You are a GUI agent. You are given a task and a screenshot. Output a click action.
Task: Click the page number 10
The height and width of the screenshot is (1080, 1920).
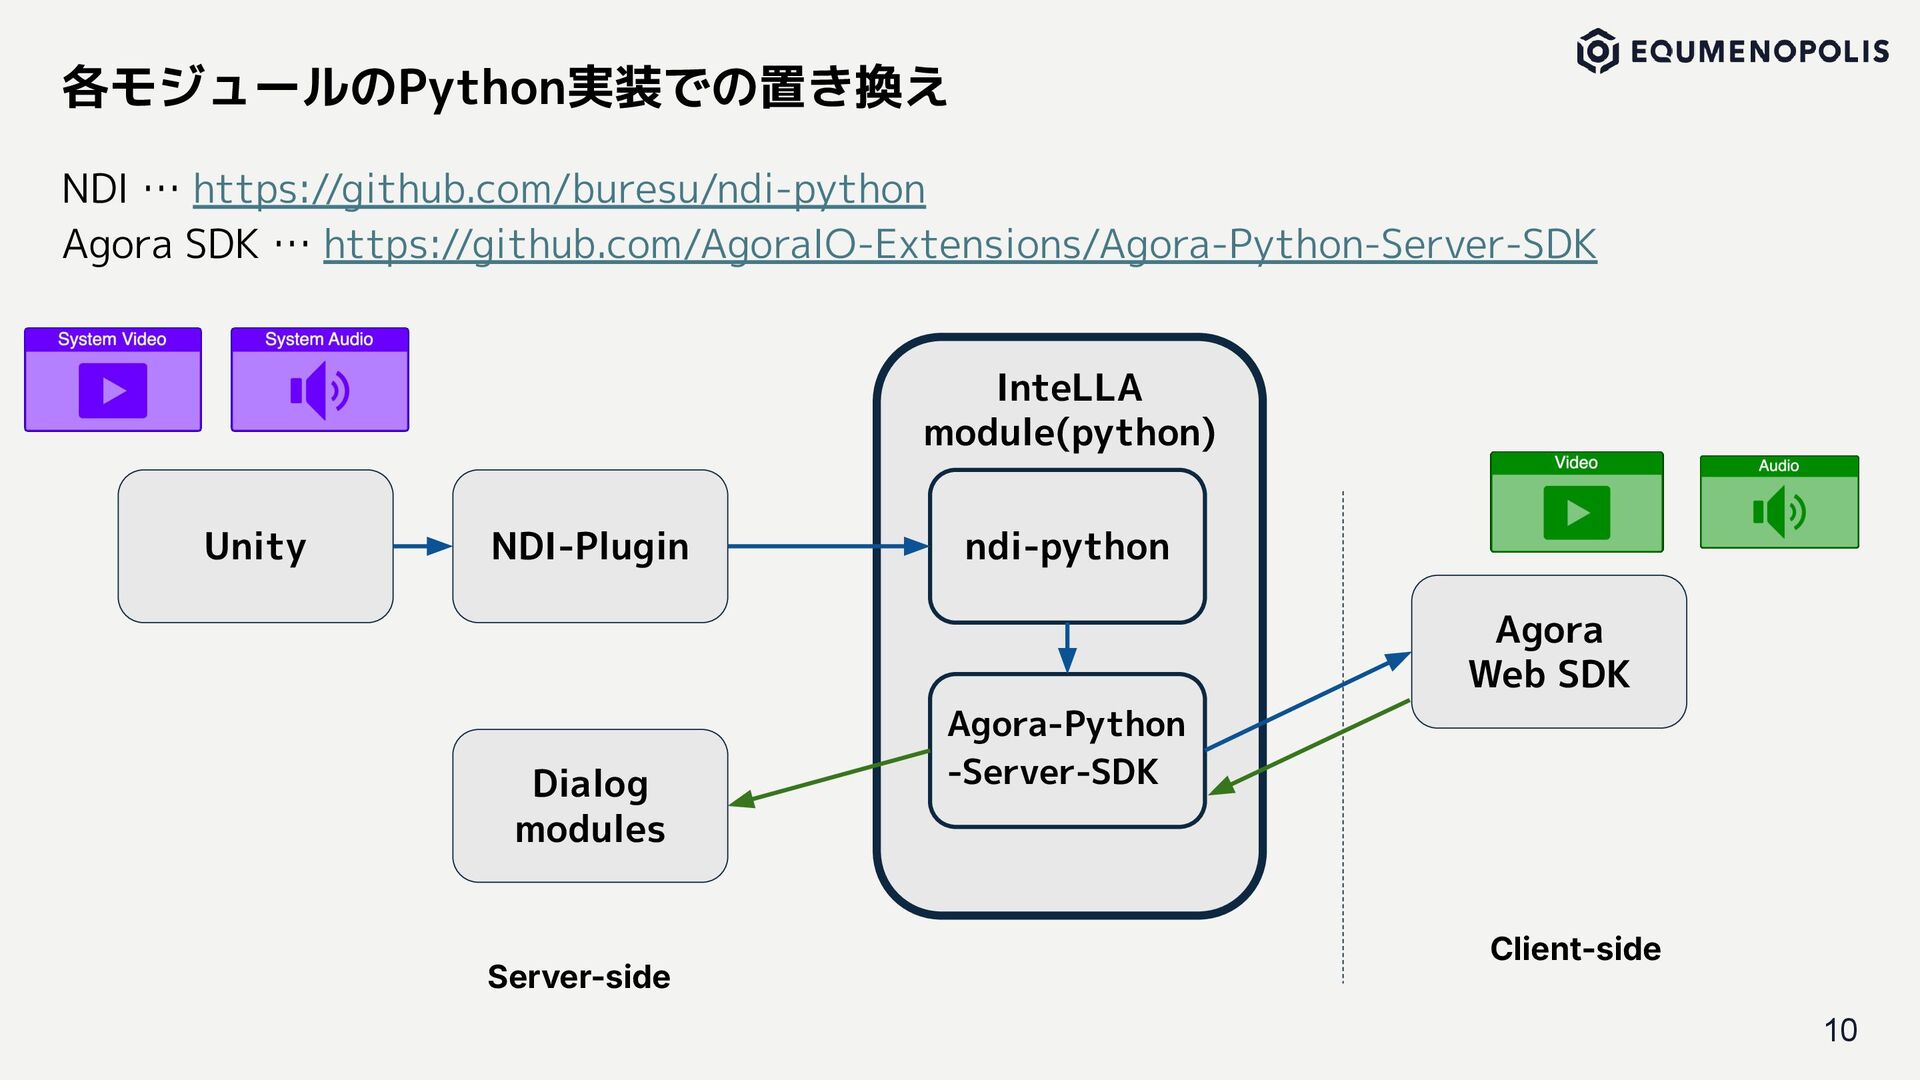tap(1840, 1030)
